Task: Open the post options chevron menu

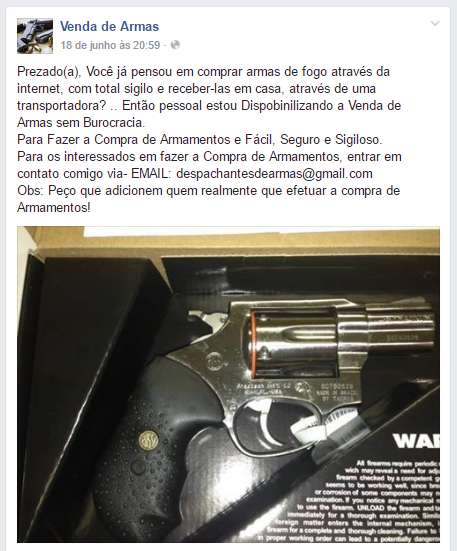Action: coord(435,24)
